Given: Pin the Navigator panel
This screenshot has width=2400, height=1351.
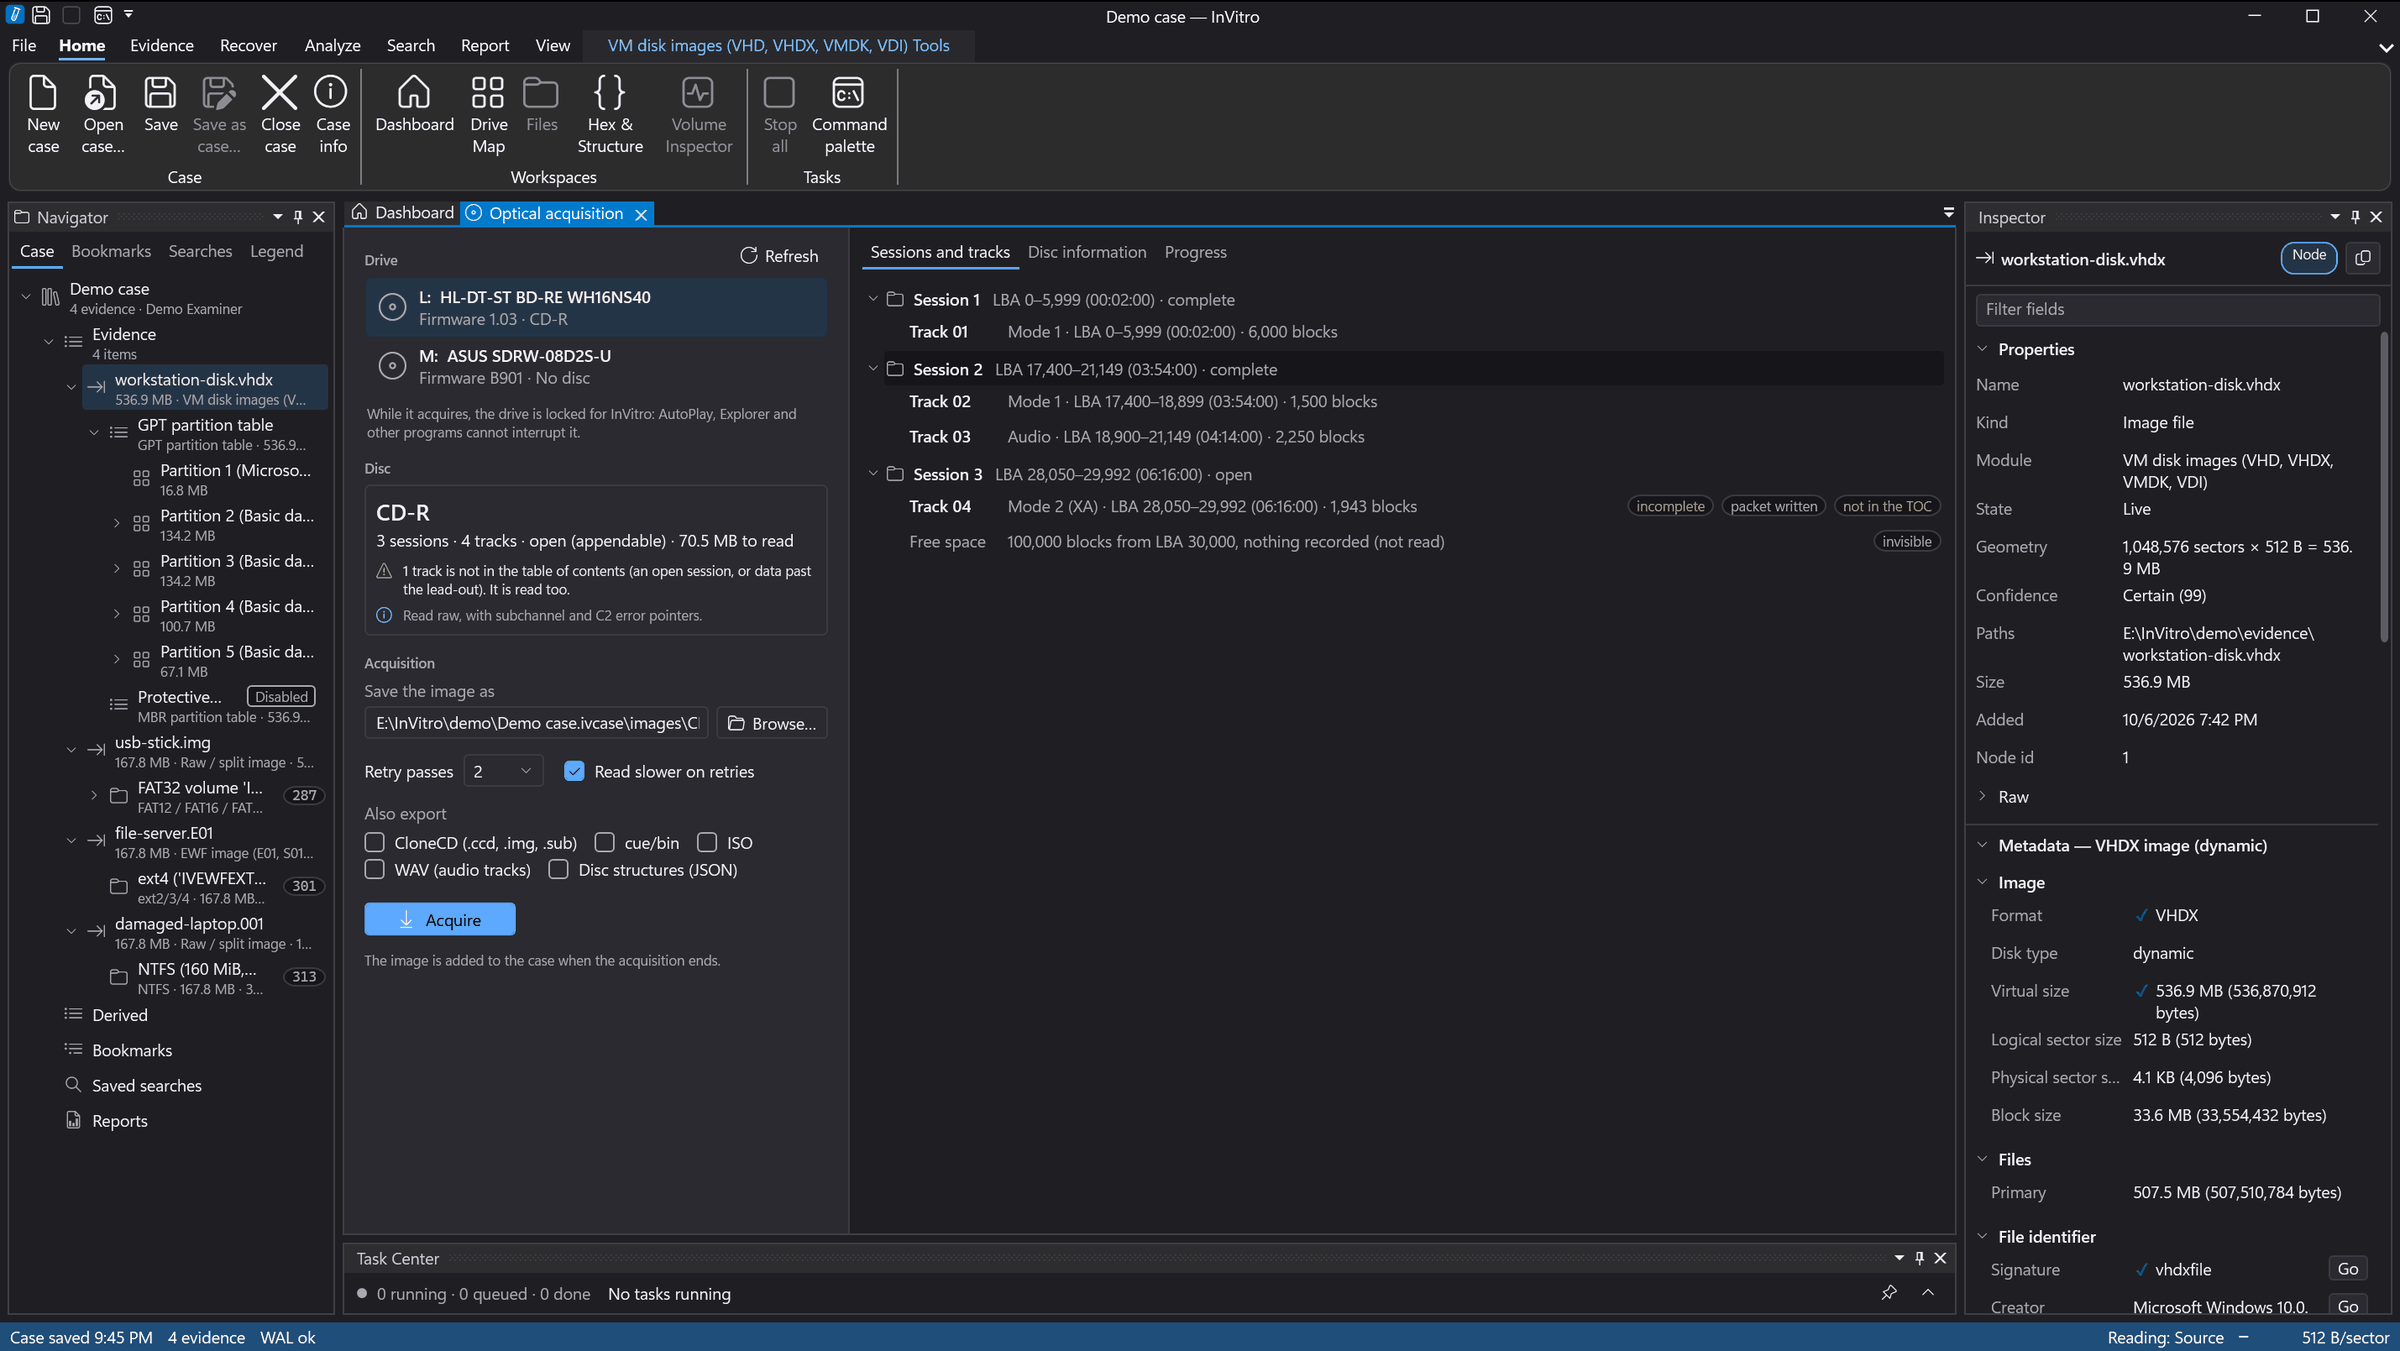Looking at the screenshot, I should (298, 217).
